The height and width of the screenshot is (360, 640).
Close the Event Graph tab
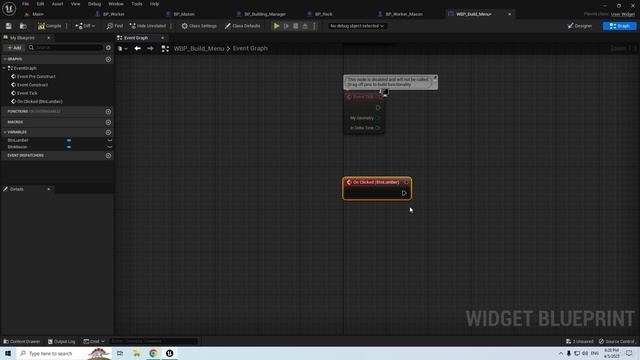(x=162, y=38)
